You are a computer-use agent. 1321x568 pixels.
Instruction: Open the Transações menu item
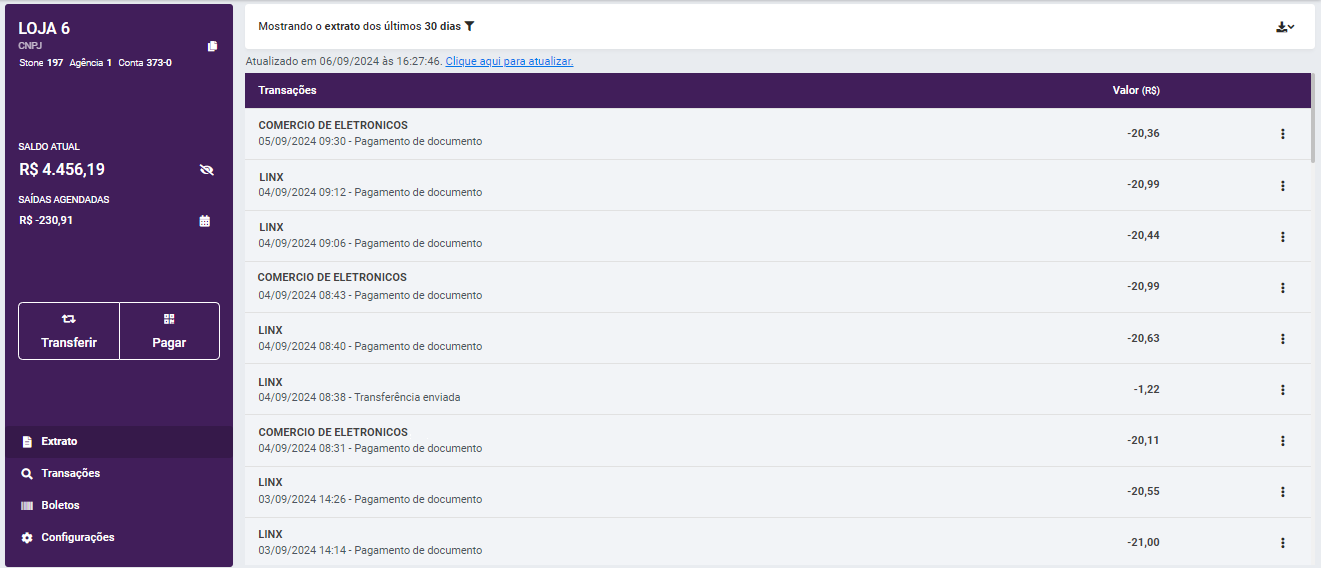click(x=119, y=473)
